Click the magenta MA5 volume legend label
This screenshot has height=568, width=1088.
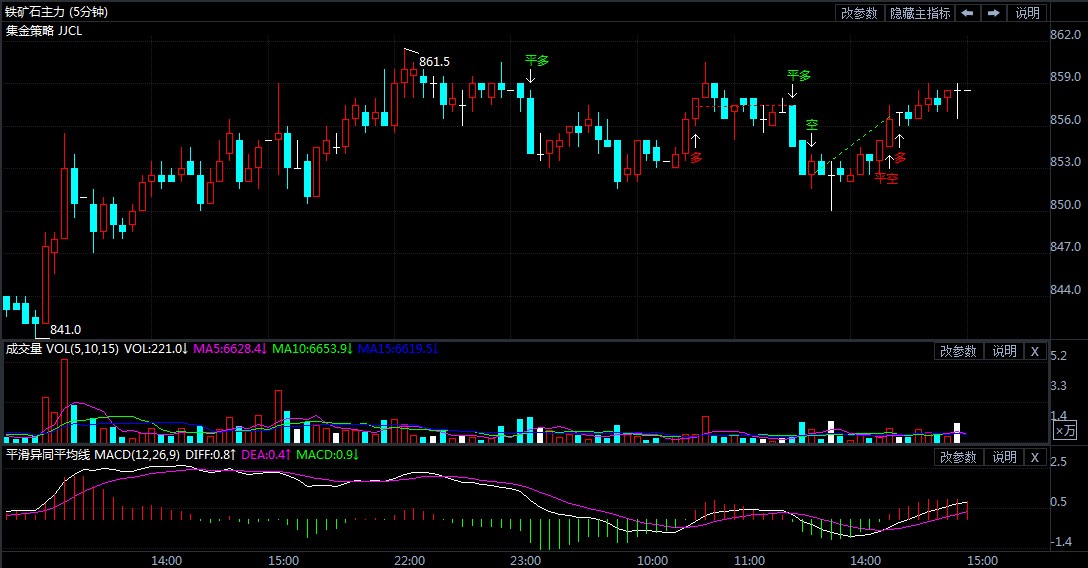(x=229, y=349)
